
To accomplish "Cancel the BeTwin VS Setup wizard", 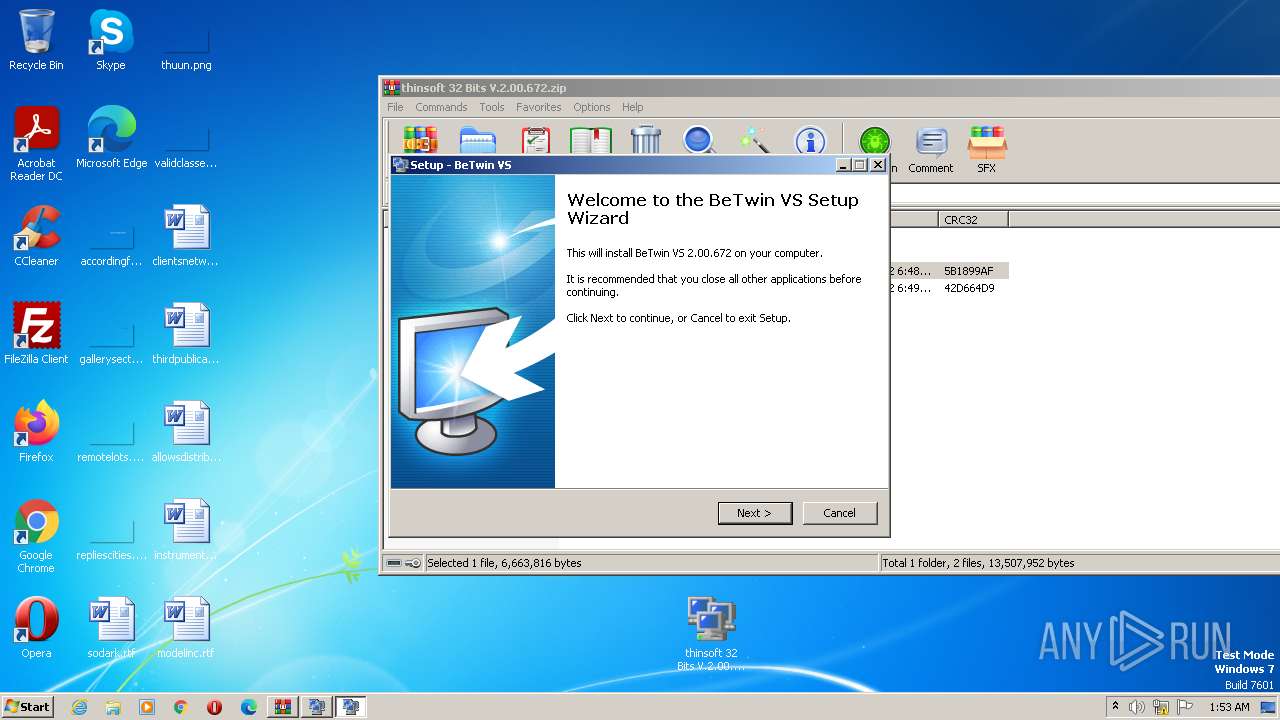I will 840,513.
